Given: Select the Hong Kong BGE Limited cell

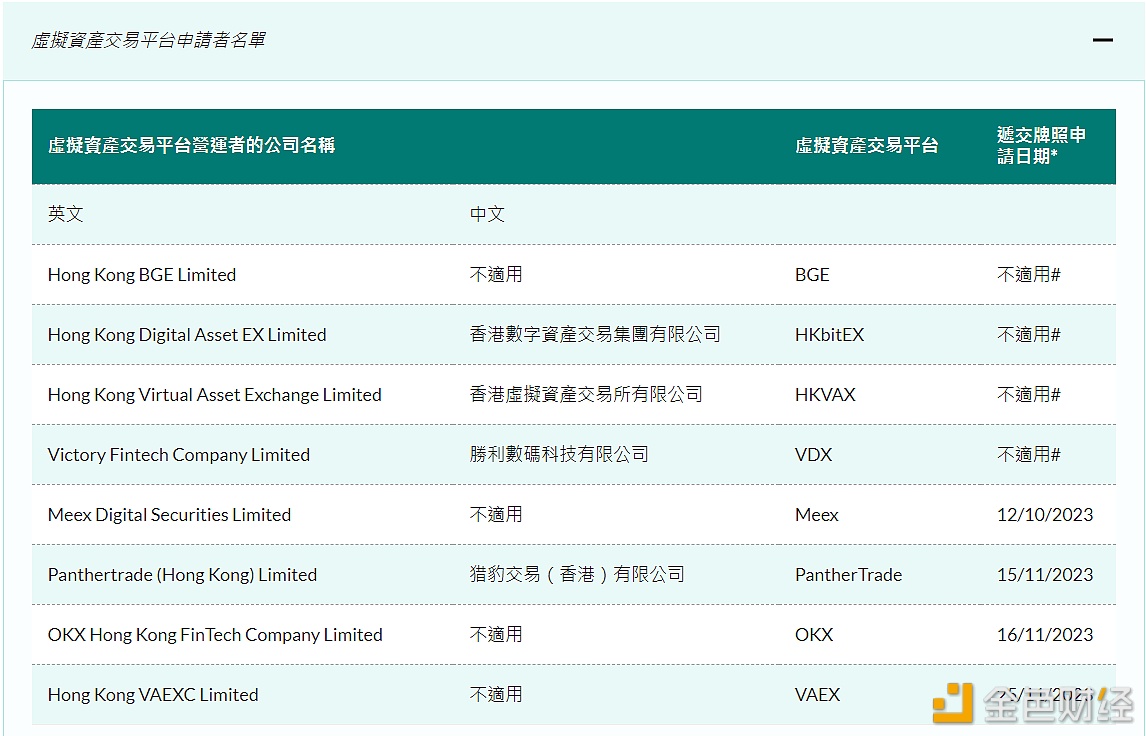Looking at the screenshot, I should point(142,275).
